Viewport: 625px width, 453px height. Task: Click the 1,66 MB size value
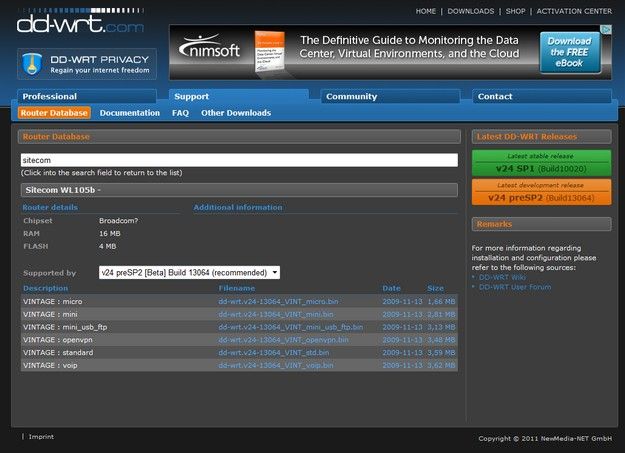[441, 301]
